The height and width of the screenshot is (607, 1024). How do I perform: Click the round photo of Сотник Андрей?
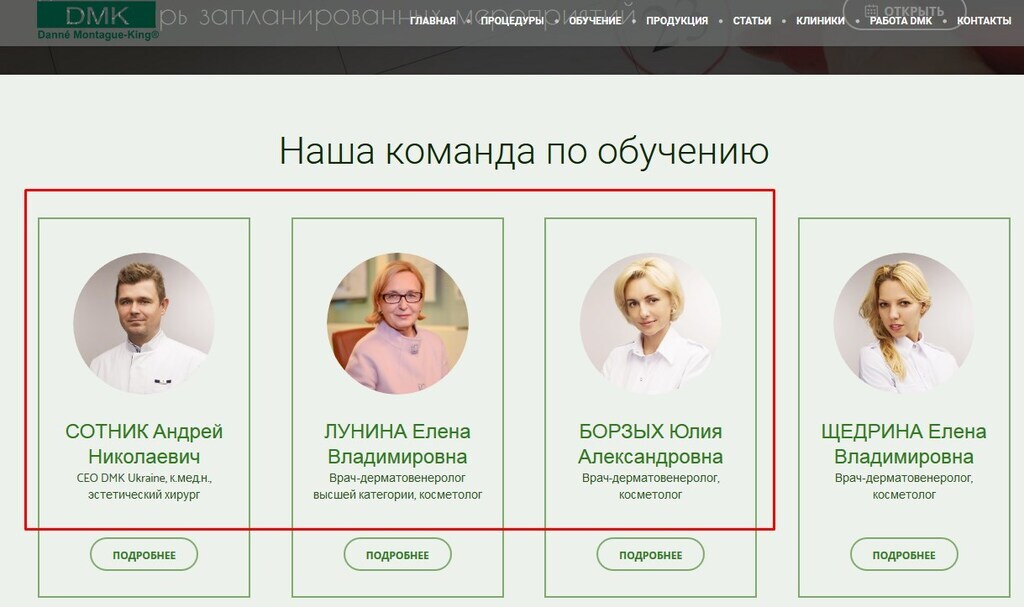[143, 323]
